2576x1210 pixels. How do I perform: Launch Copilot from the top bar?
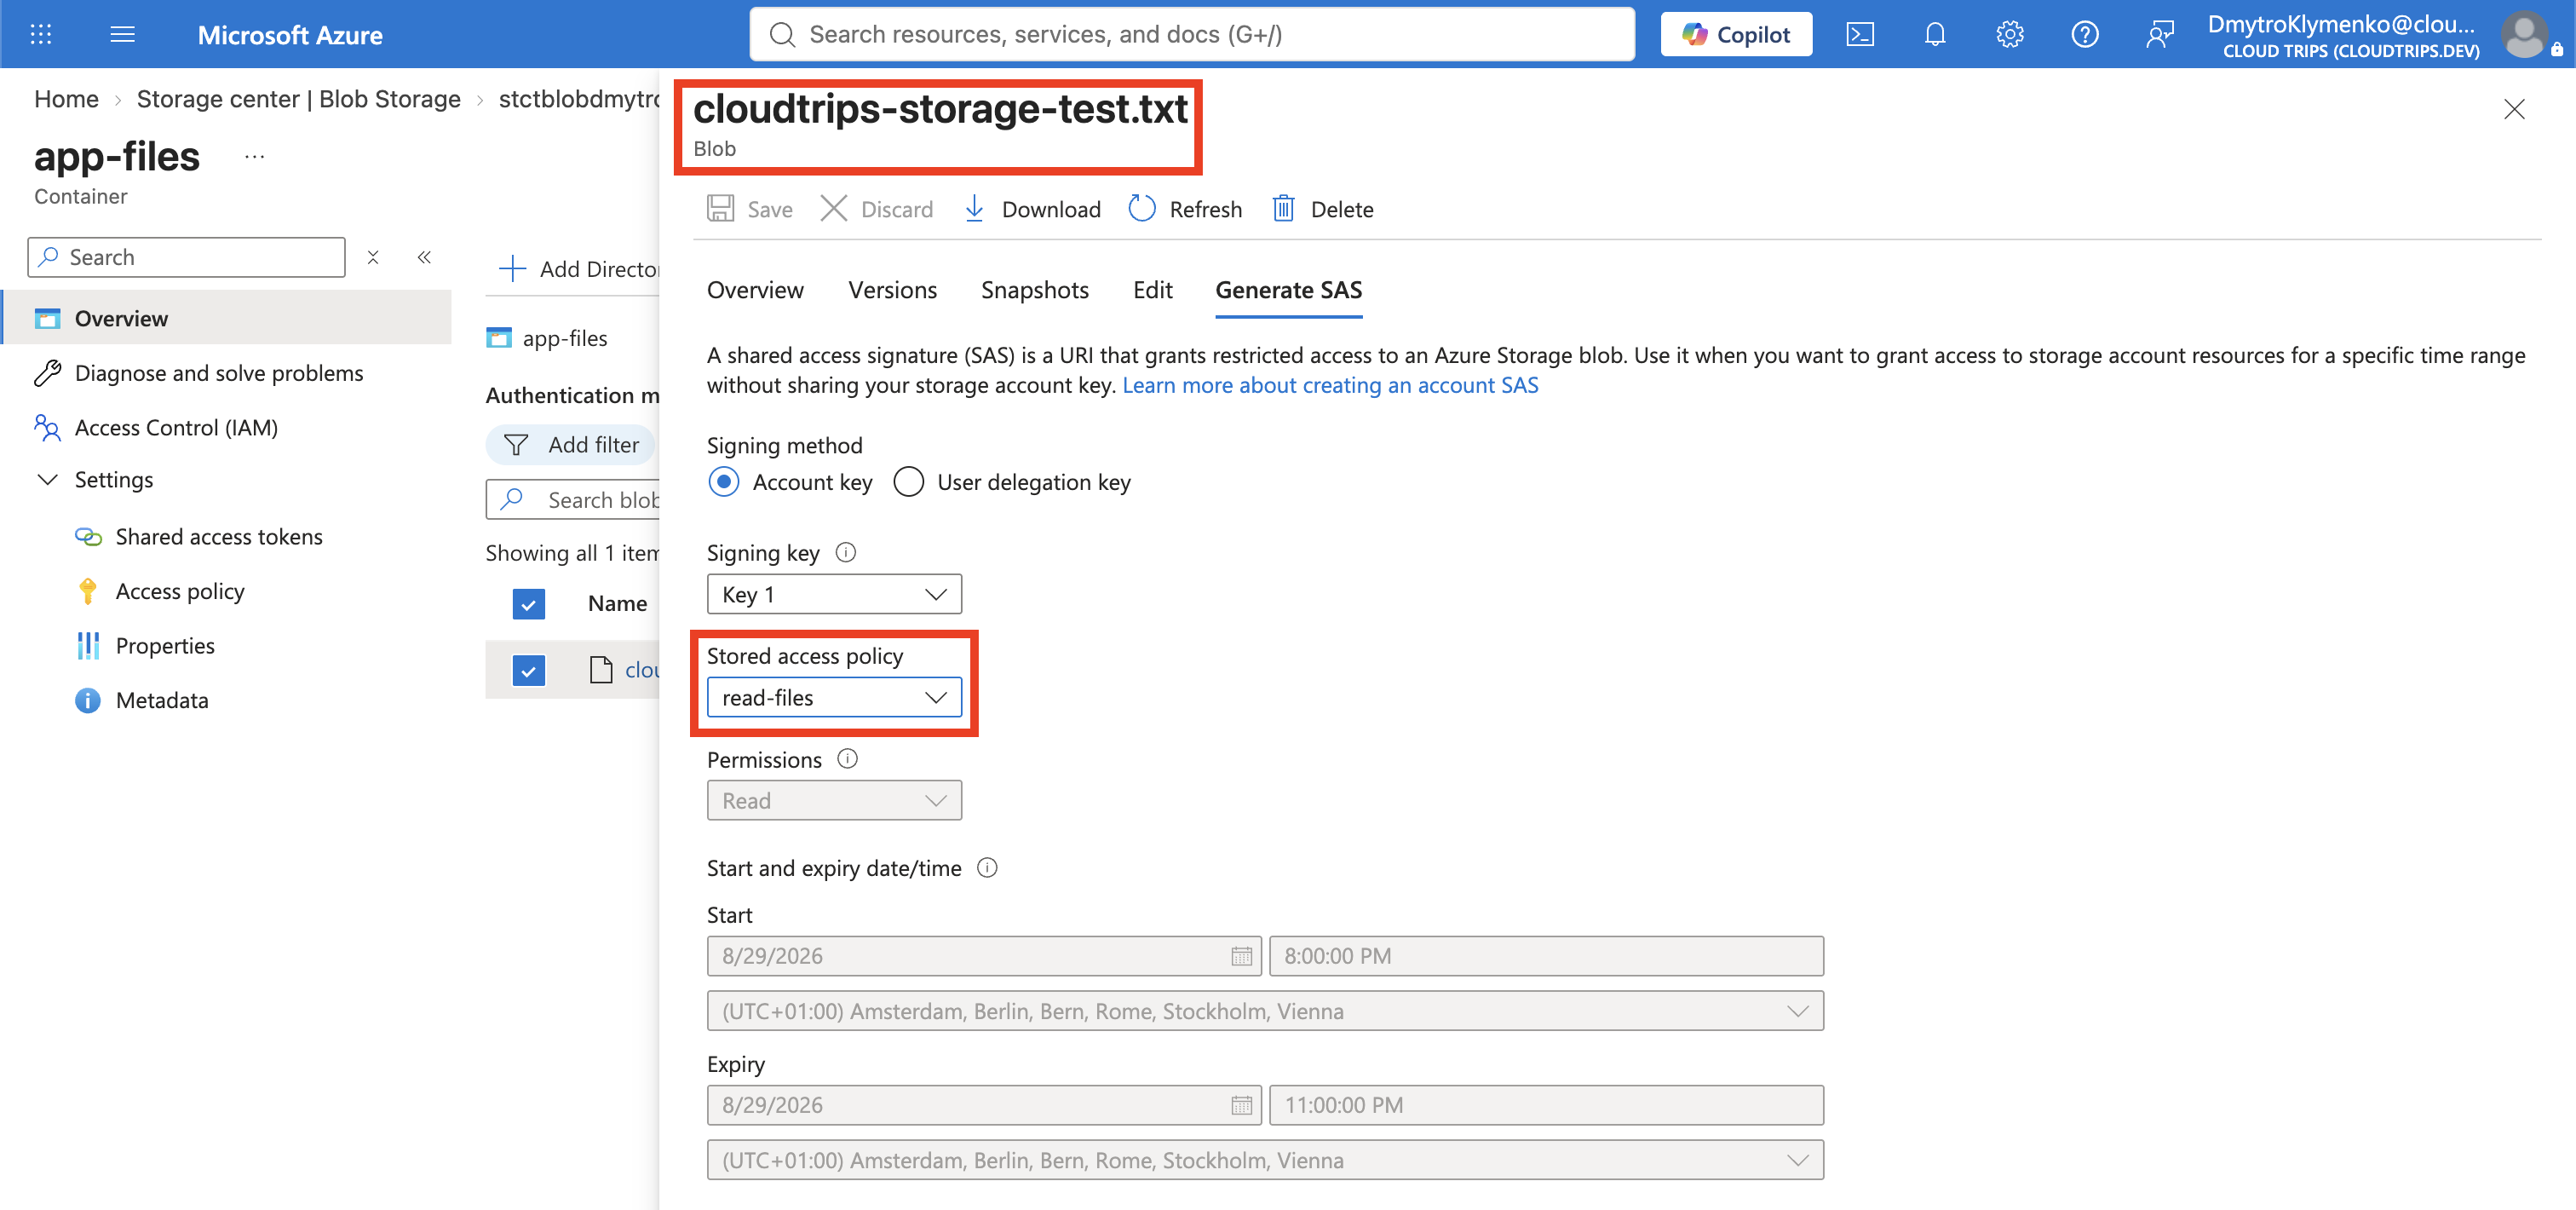click(x=1735, y=34)
